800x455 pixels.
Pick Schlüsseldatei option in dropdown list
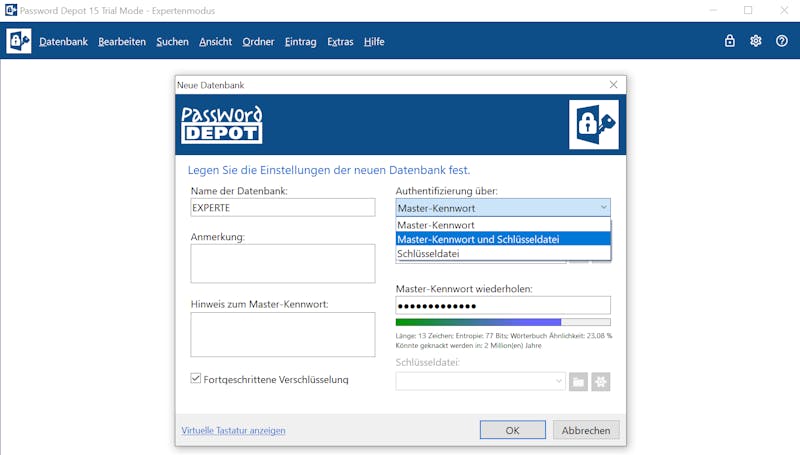[x=503, y=254]
